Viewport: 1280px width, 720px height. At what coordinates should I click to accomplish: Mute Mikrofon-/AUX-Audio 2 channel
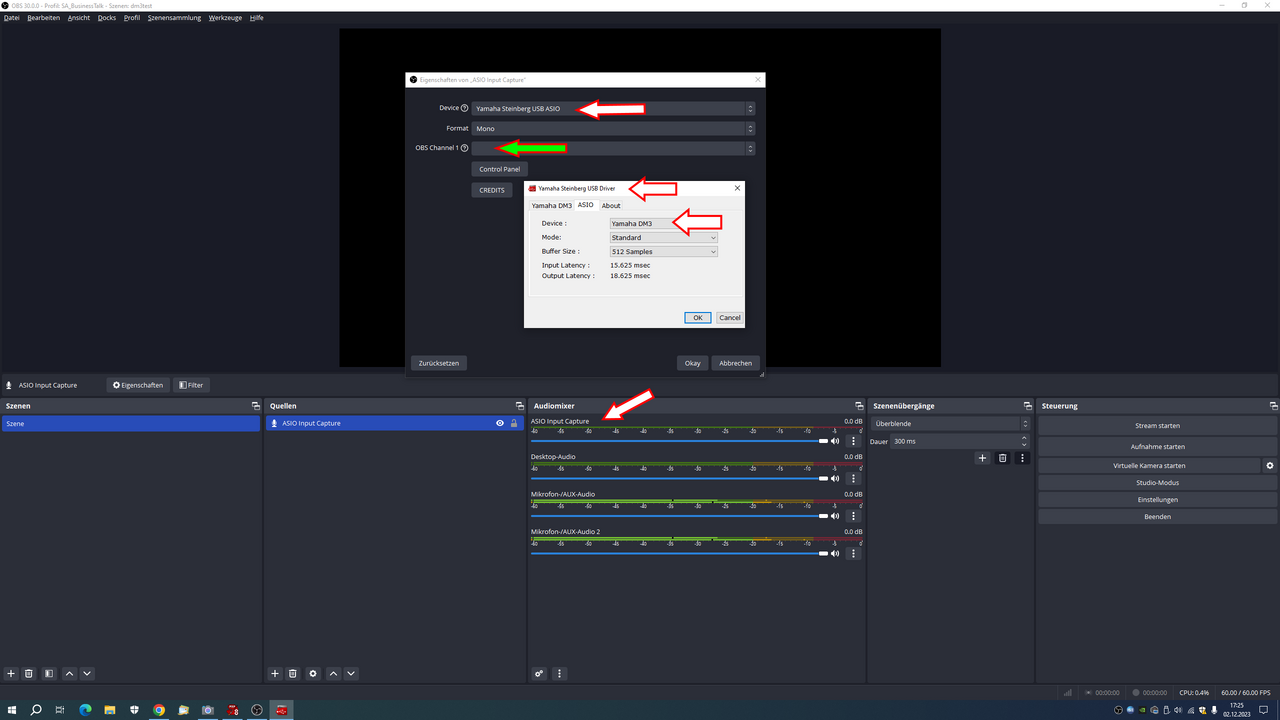pos(836,553)
